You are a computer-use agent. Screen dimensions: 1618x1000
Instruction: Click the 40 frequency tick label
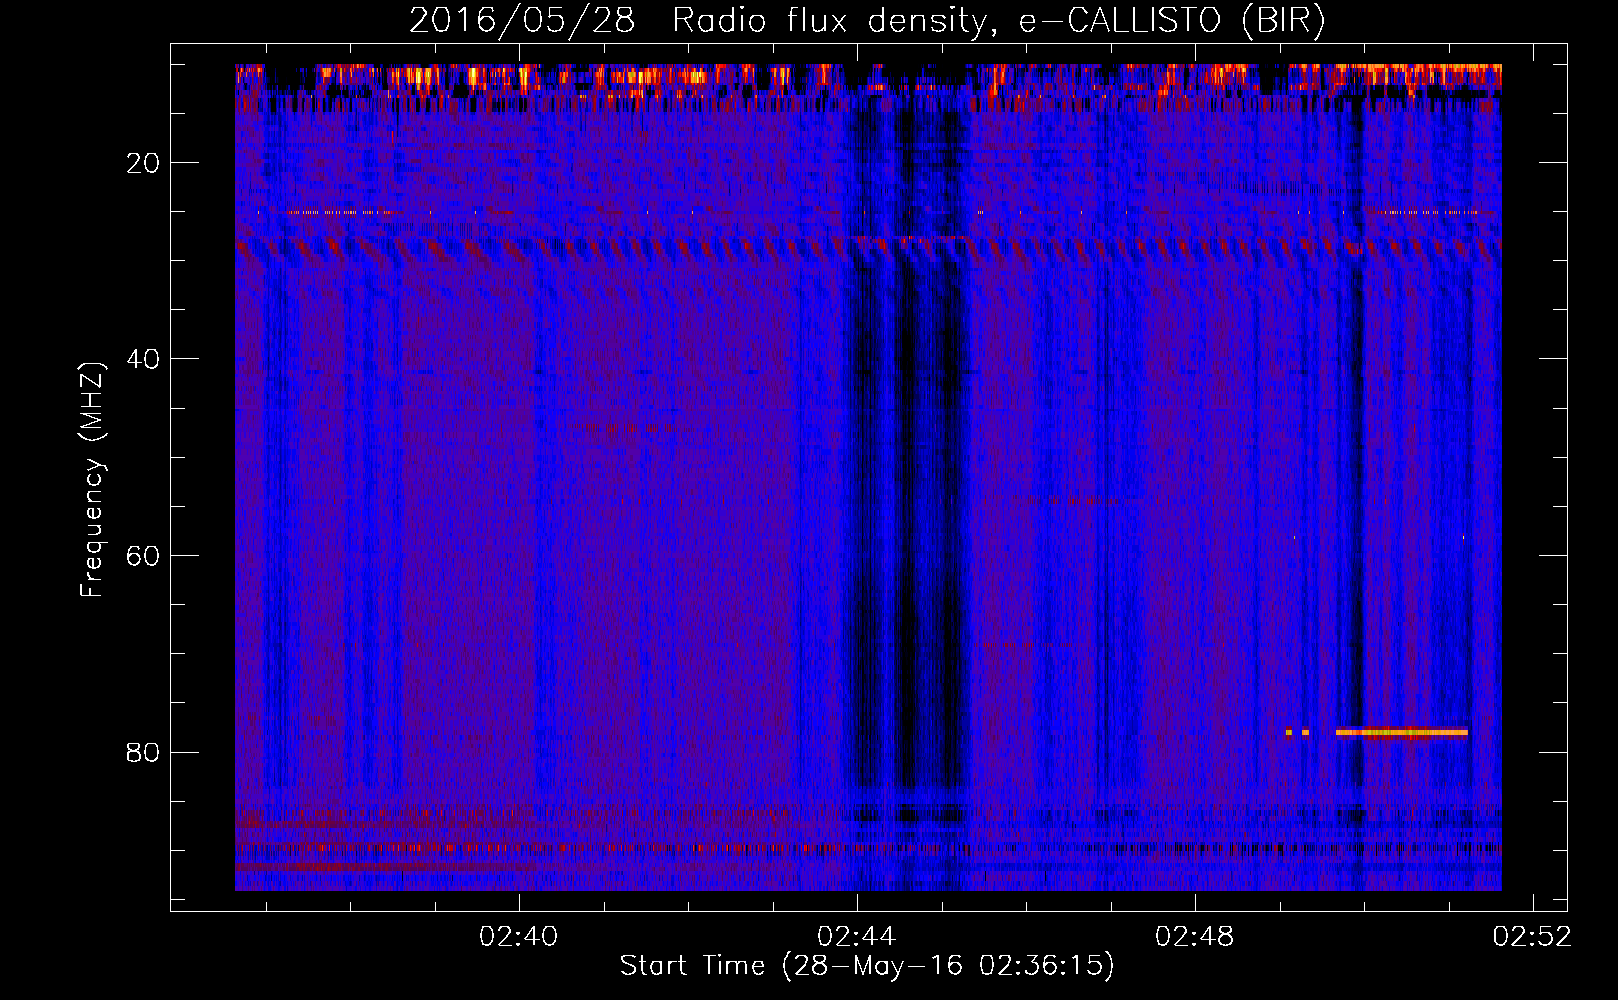[x=144, y=359]
